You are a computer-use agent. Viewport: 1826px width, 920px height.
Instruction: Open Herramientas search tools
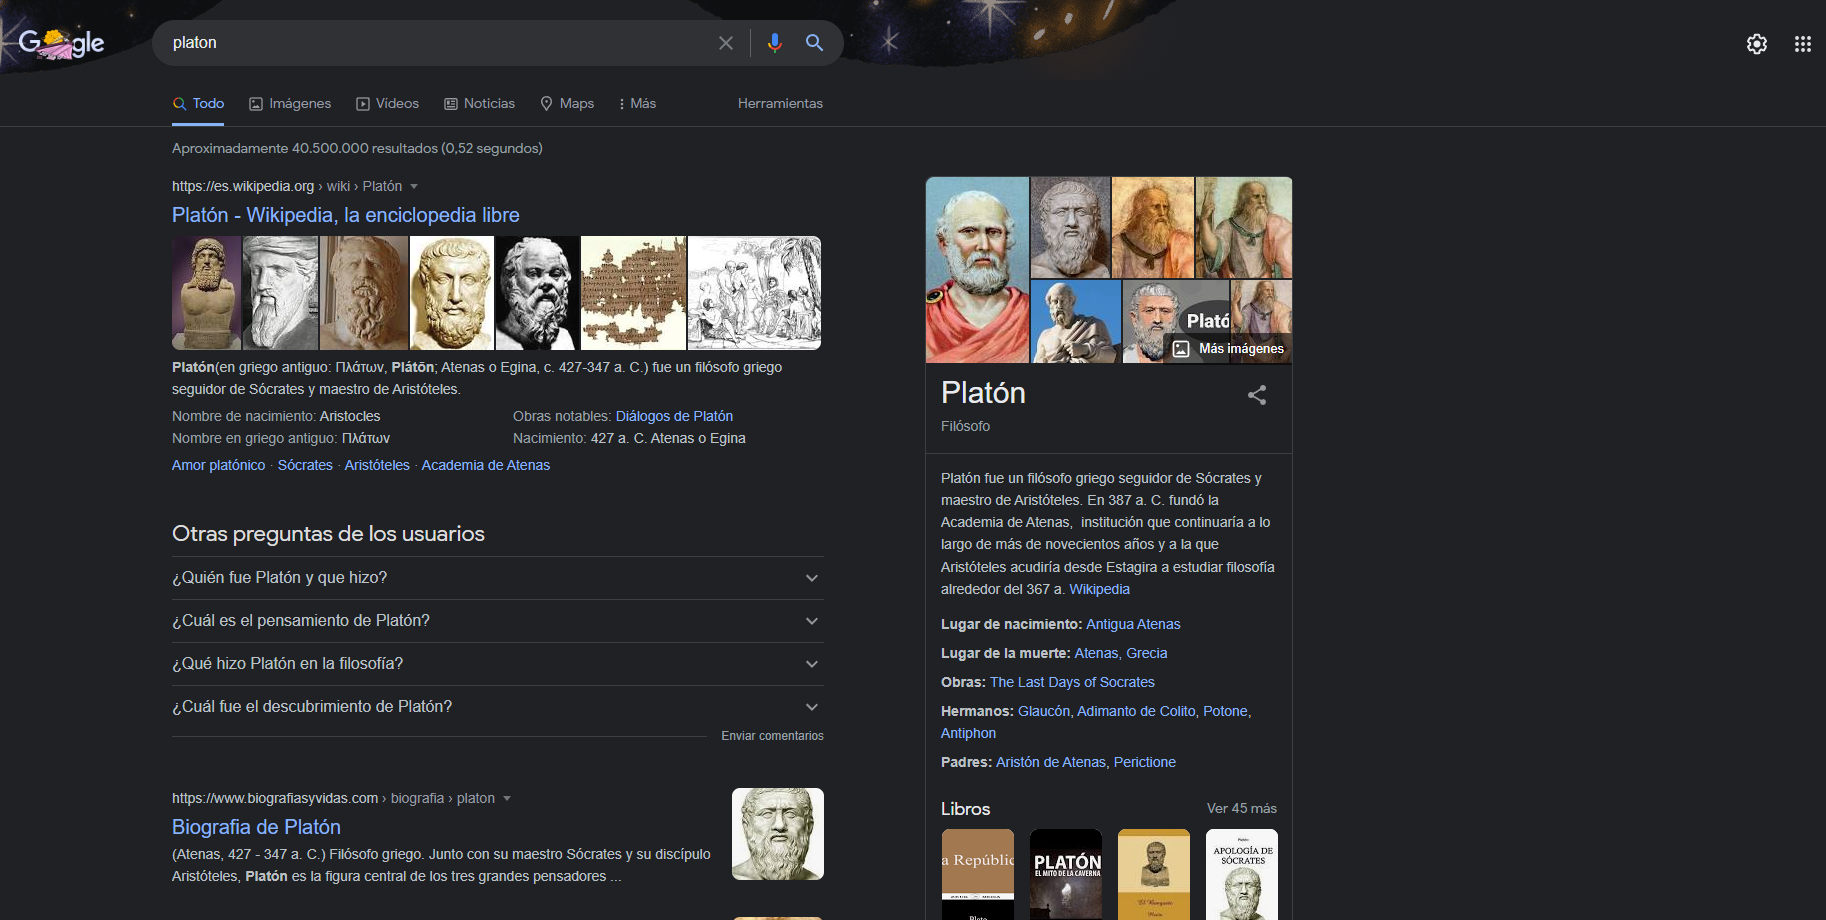coord(780,103)
